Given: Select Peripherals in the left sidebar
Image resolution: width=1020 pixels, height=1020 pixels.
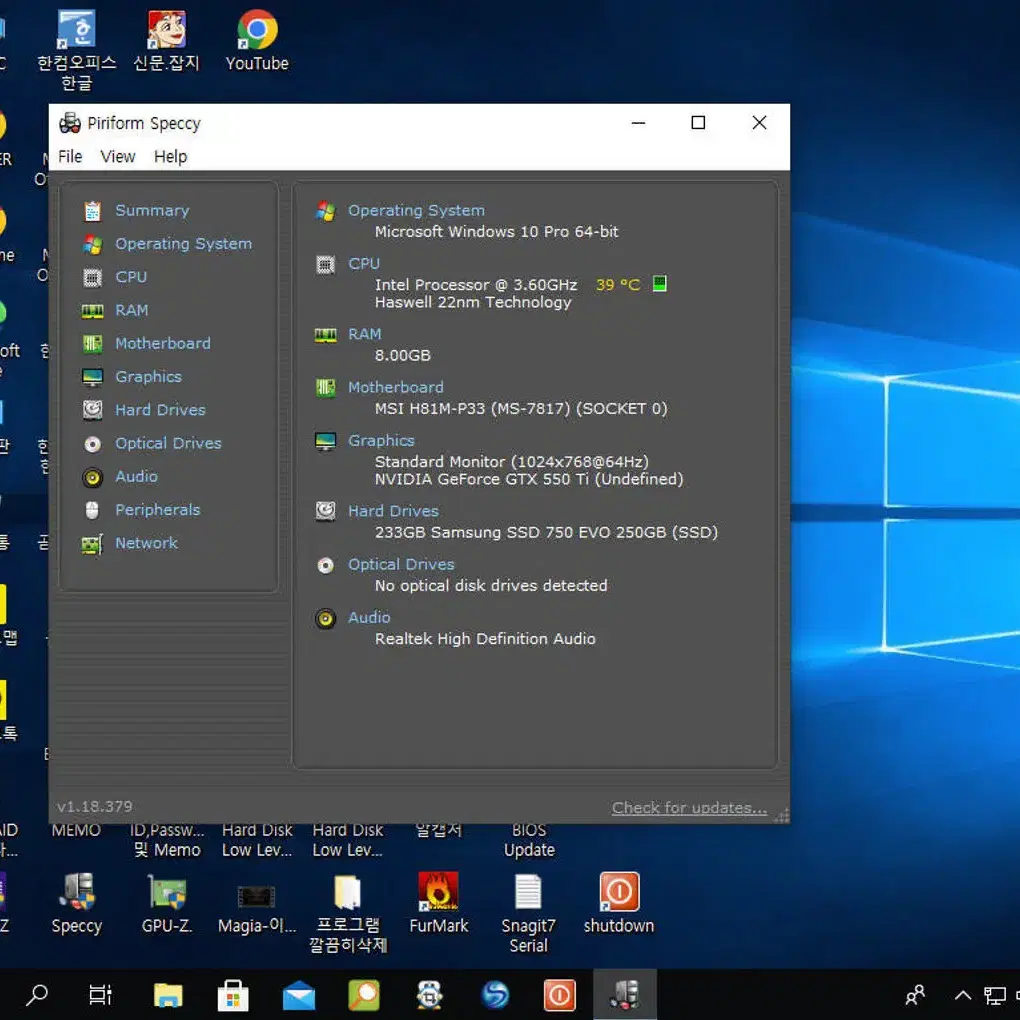Looking at the screenshot, I should [x=157, y=510].
